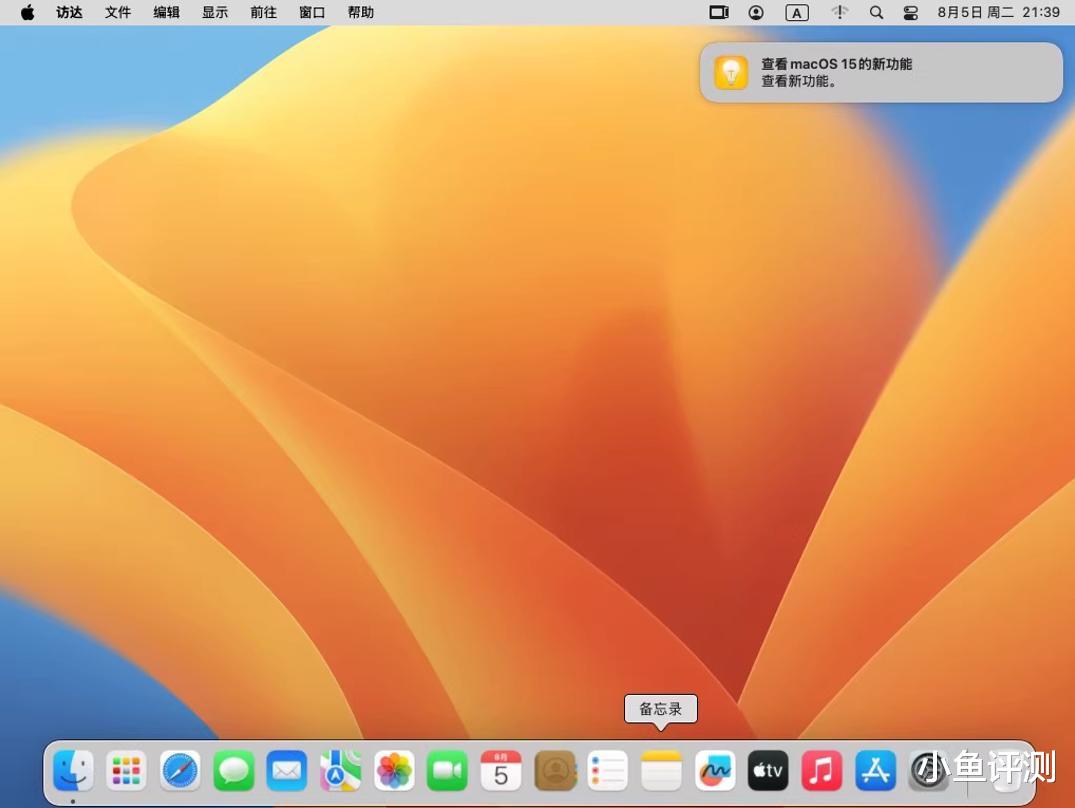Screen dimensions: 1075x808
Task: Open the Wi-Fi status menu
Action: [840, 13]
